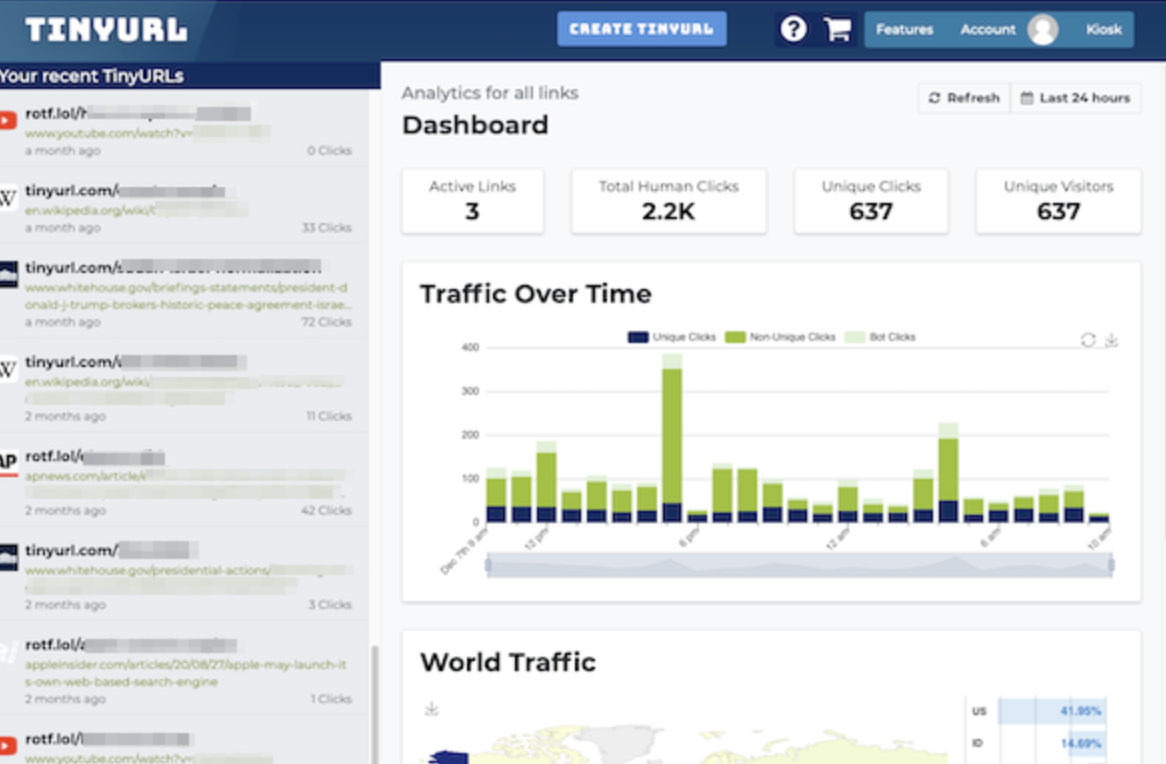Toggle Unique Clicks legend swatch
1166x764 pixels.
638,337
